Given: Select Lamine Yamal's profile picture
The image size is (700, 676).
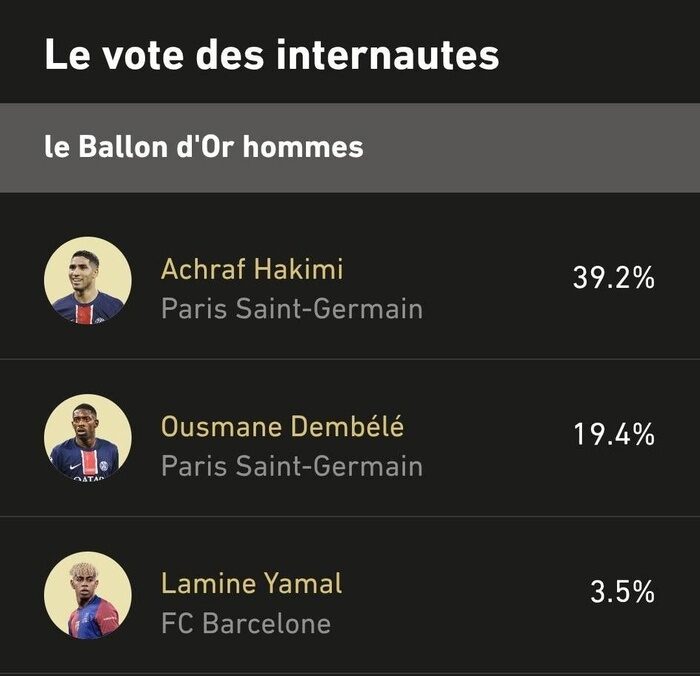Looking at the screenshot, I should 88,595.
